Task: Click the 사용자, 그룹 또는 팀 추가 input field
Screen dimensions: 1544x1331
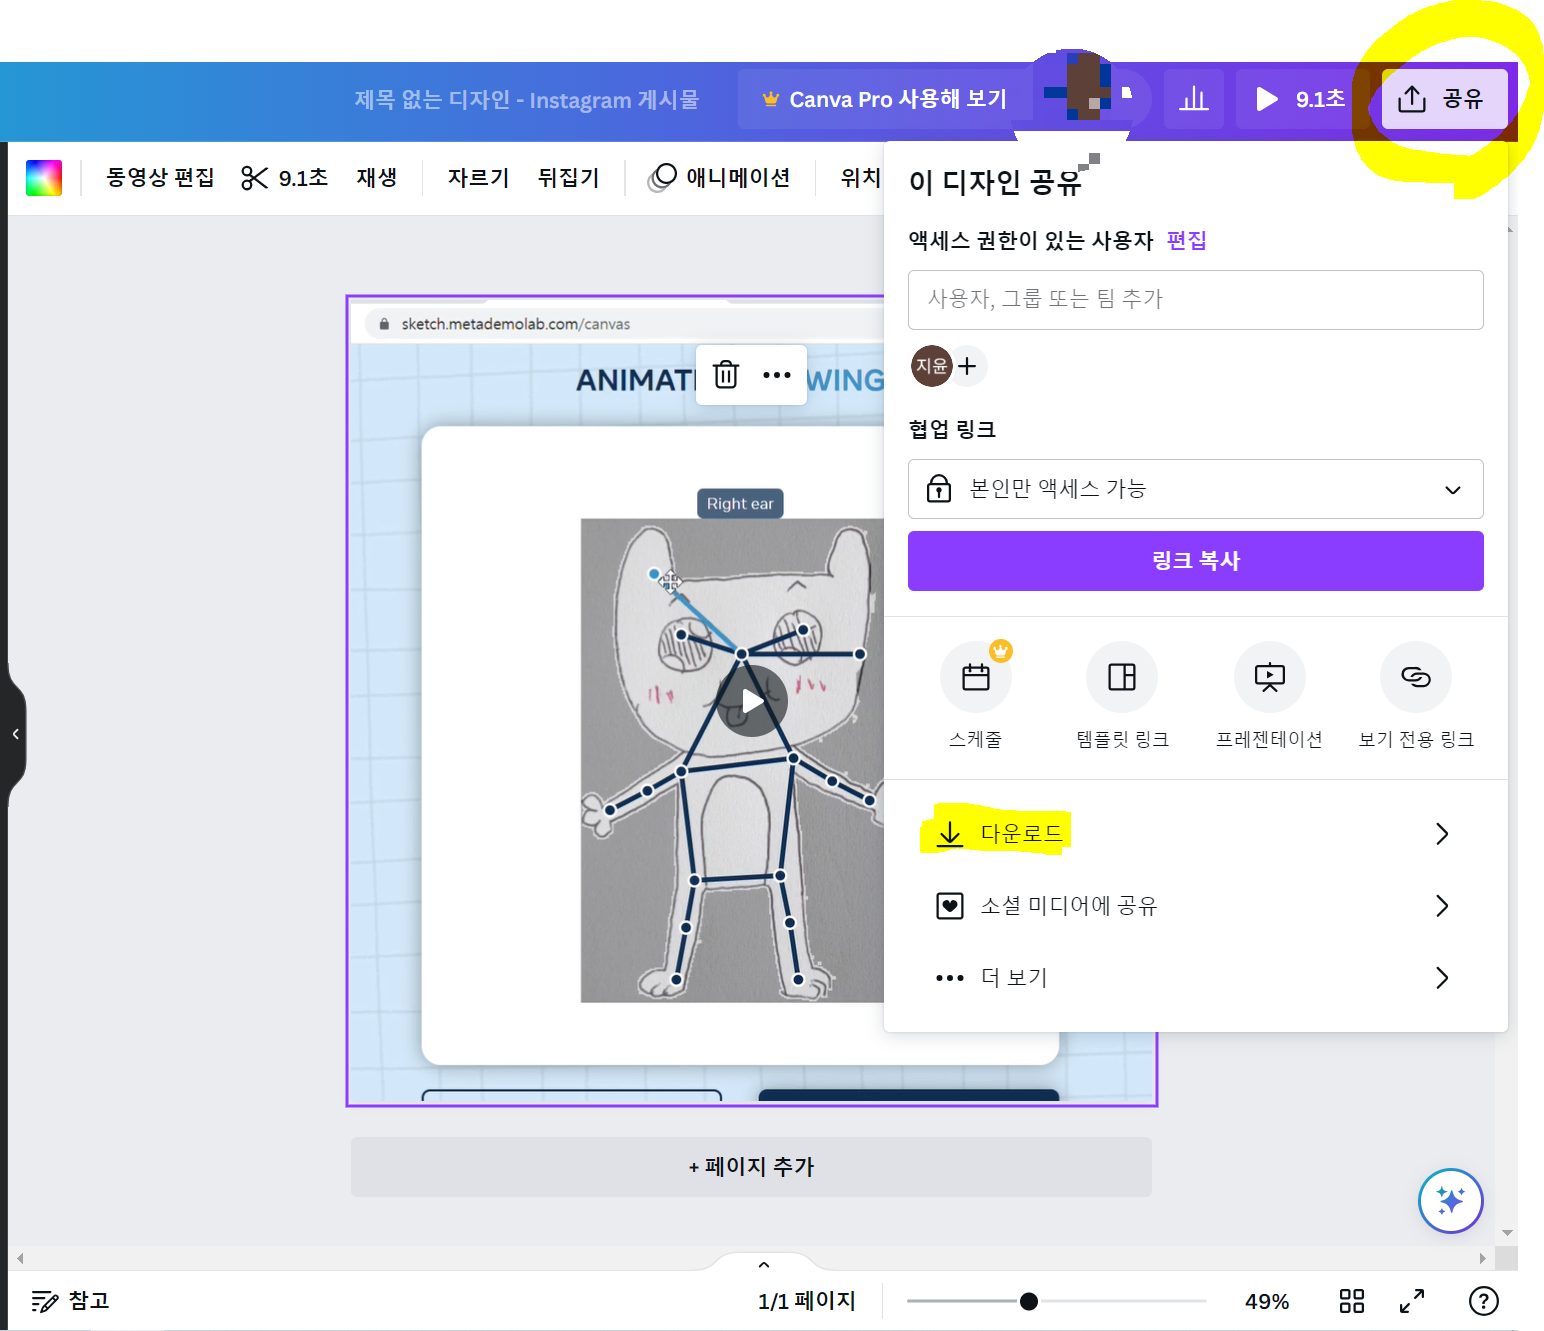Action: tap(1195, 299)
